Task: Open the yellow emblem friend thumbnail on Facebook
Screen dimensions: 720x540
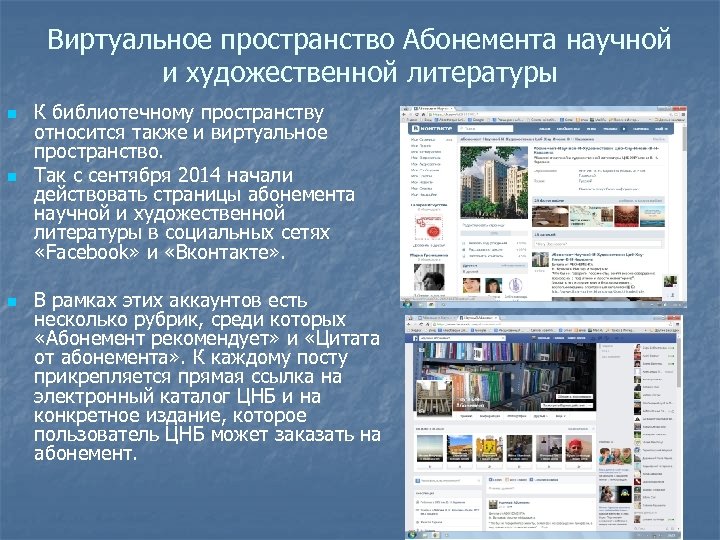Action: coord(489,448)
